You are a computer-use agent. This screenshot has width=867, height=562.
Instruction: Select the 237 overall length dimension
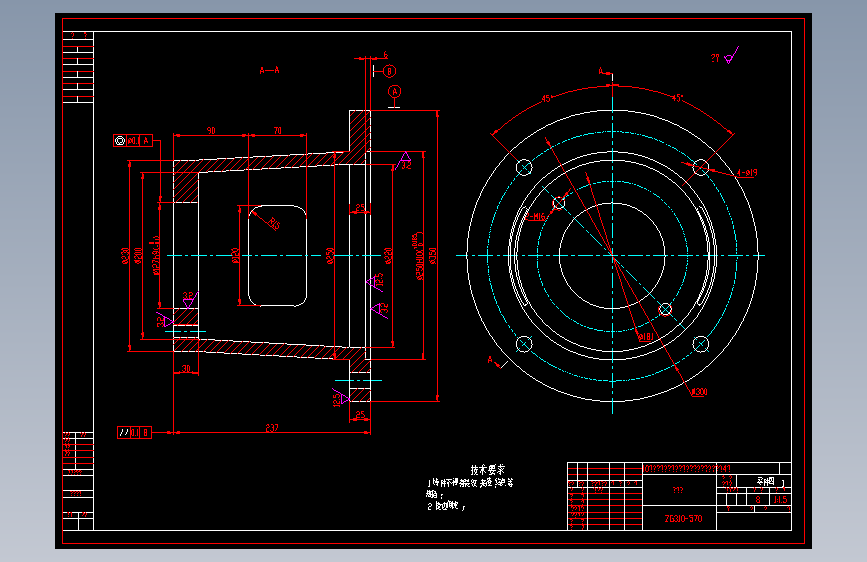[271, 428]
